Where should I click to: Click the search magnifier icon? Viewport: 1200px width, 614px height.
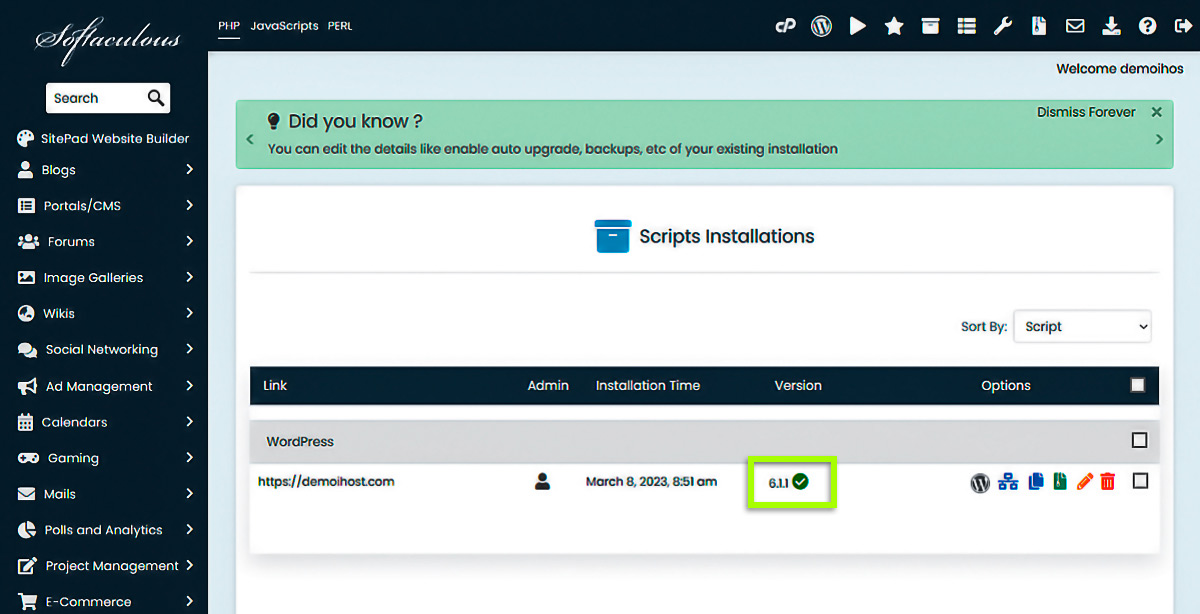tap(156, 98)
